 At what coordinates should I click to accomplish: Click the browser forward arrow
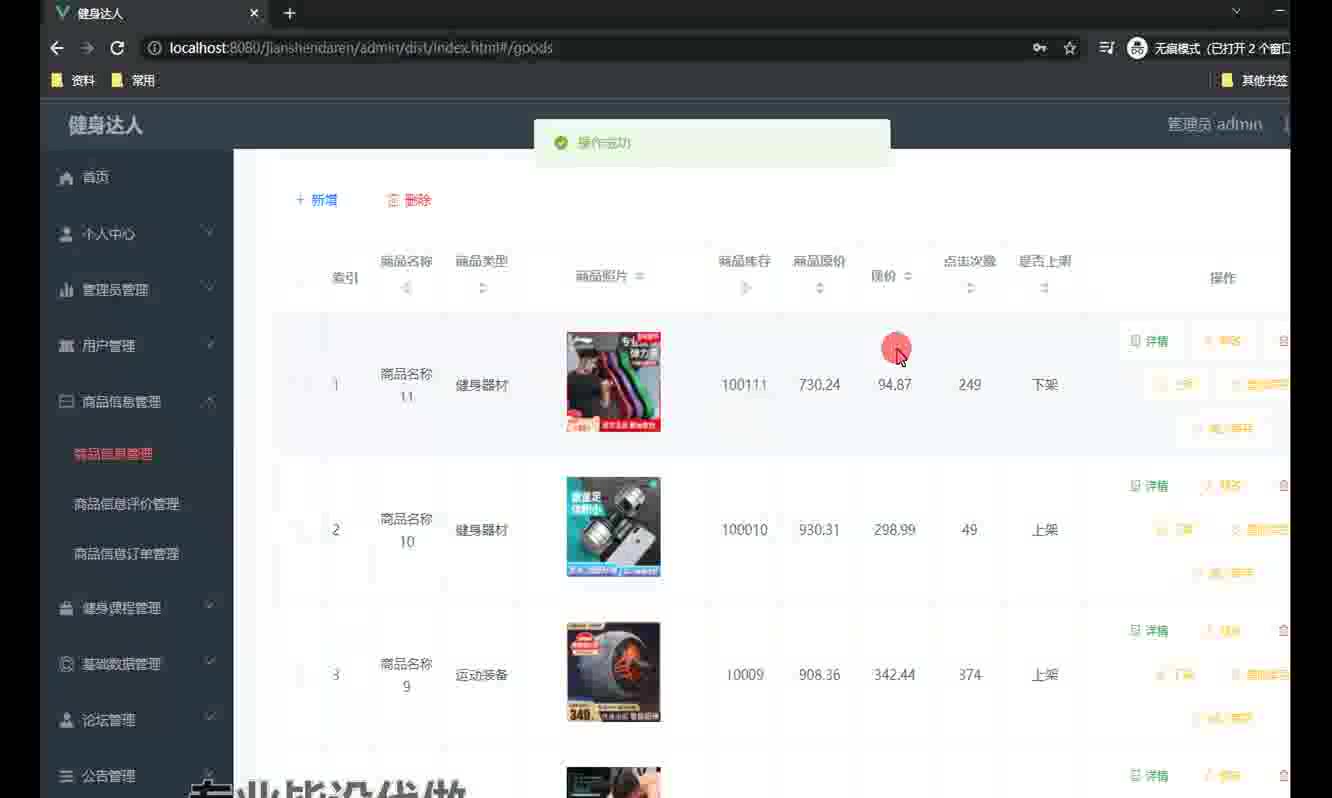[87, 48]
